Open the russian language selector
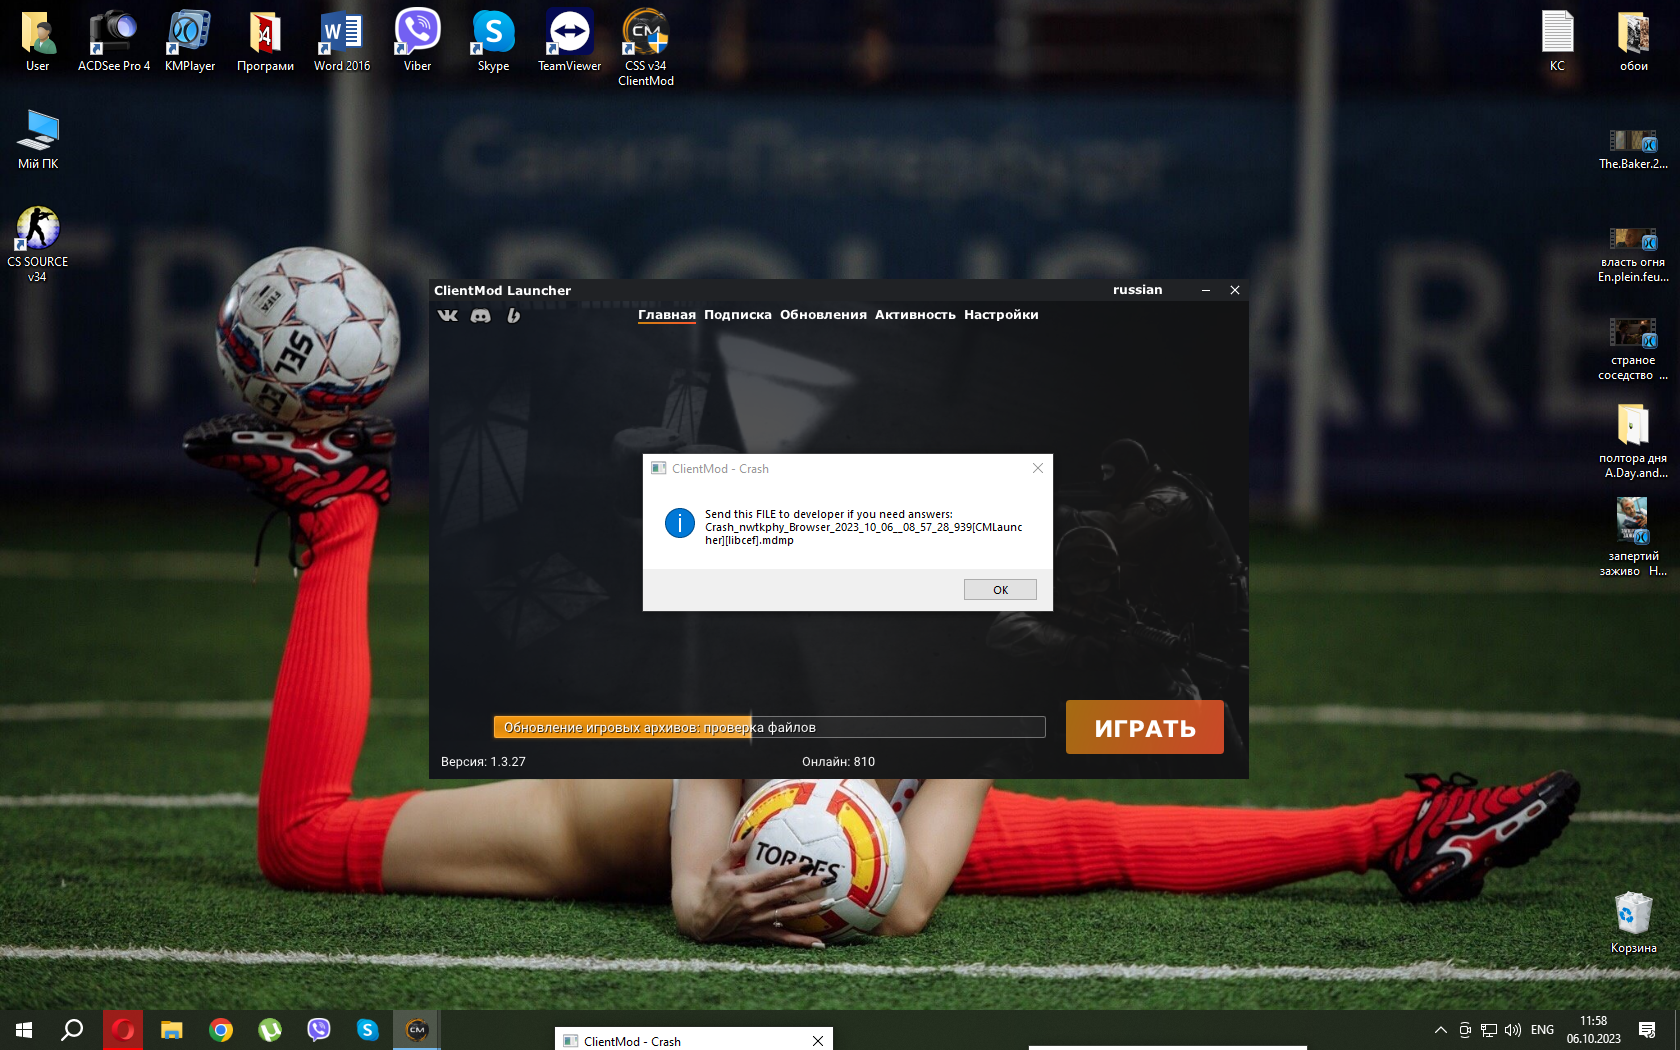This screenshot has width=1680, height=1050. tap(1137, 290)
